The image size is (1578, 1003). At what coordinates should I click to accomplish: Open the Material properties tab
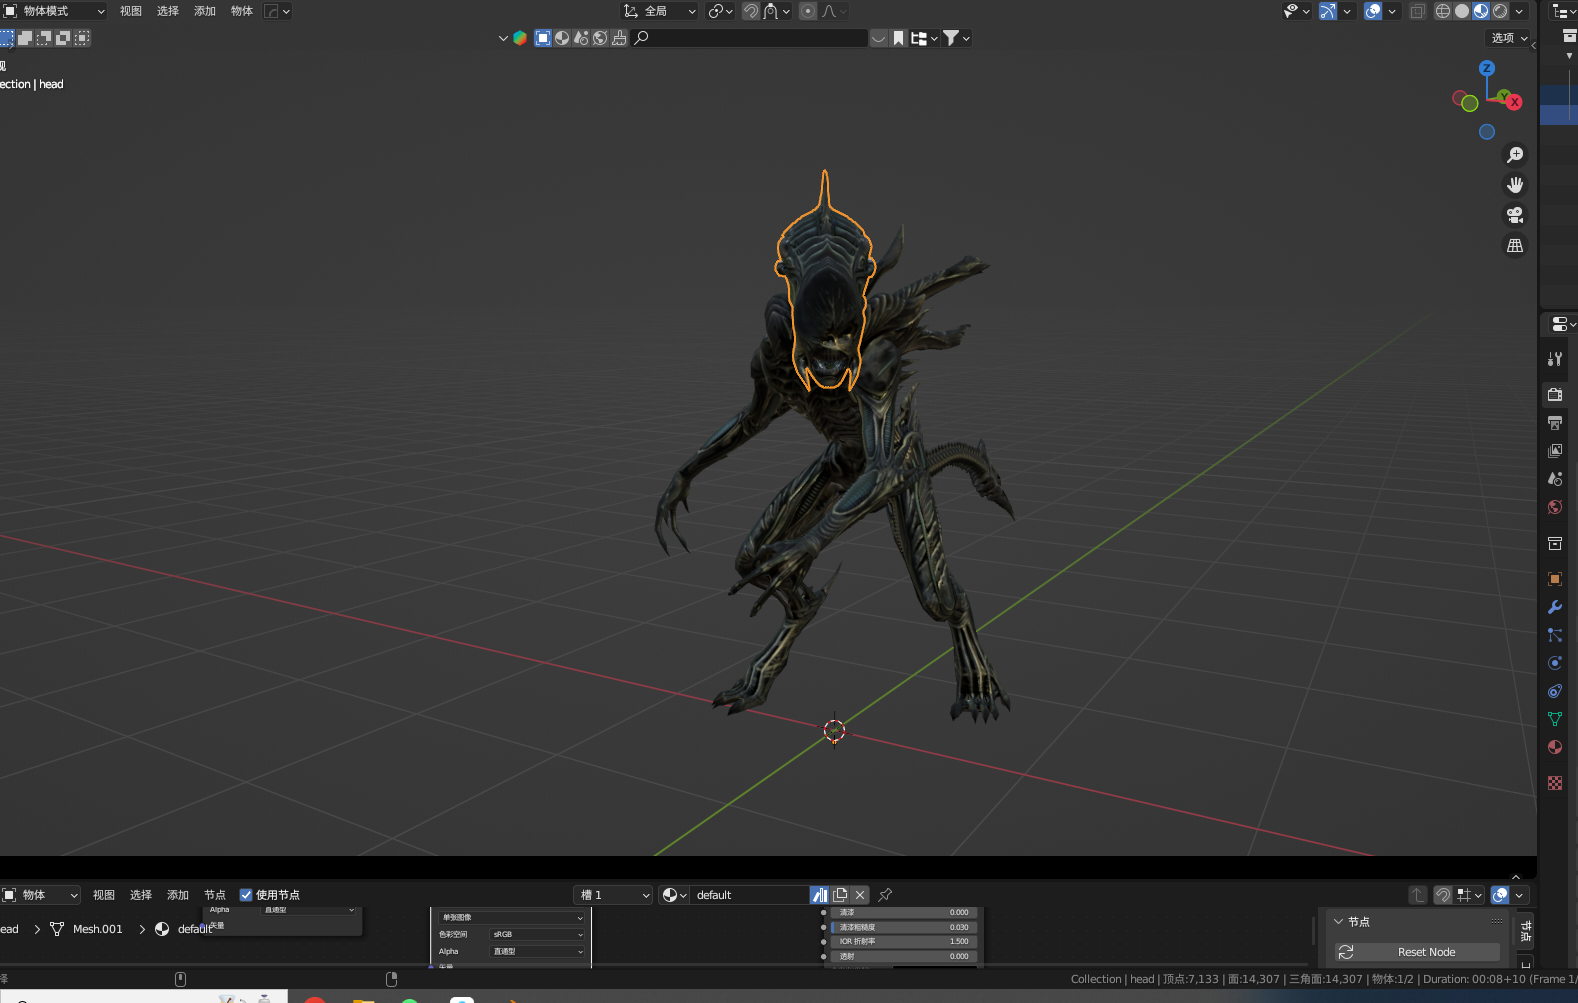point(1555,747)
